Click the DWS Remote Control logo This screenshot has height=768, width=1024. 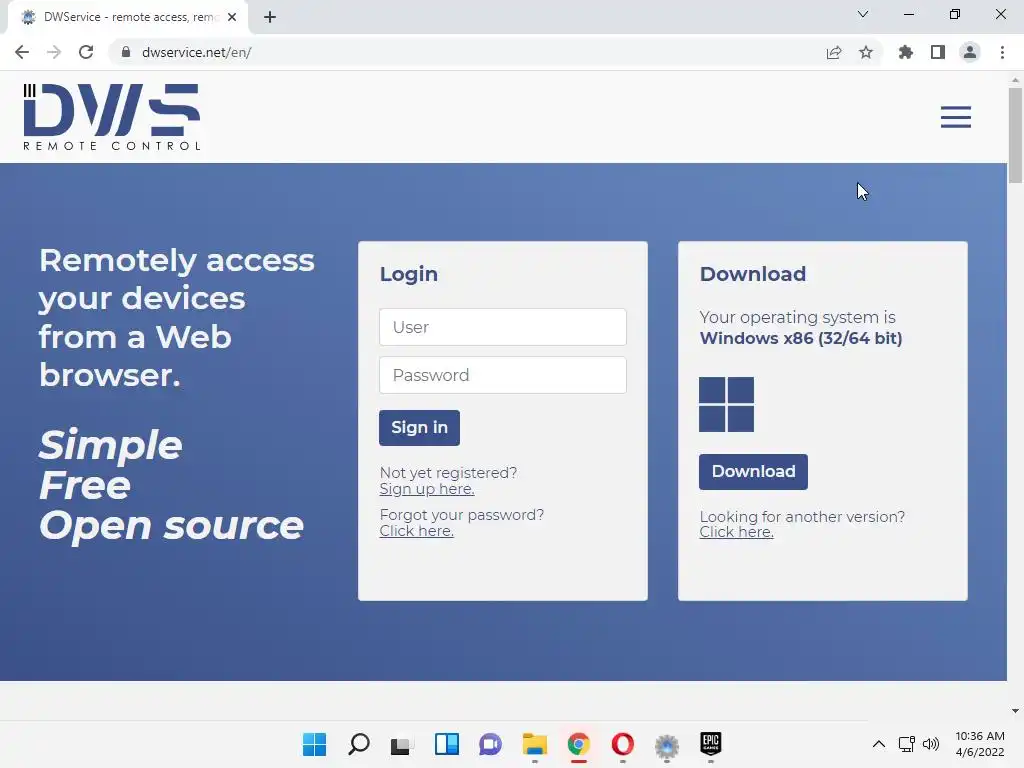pos(112,117)
